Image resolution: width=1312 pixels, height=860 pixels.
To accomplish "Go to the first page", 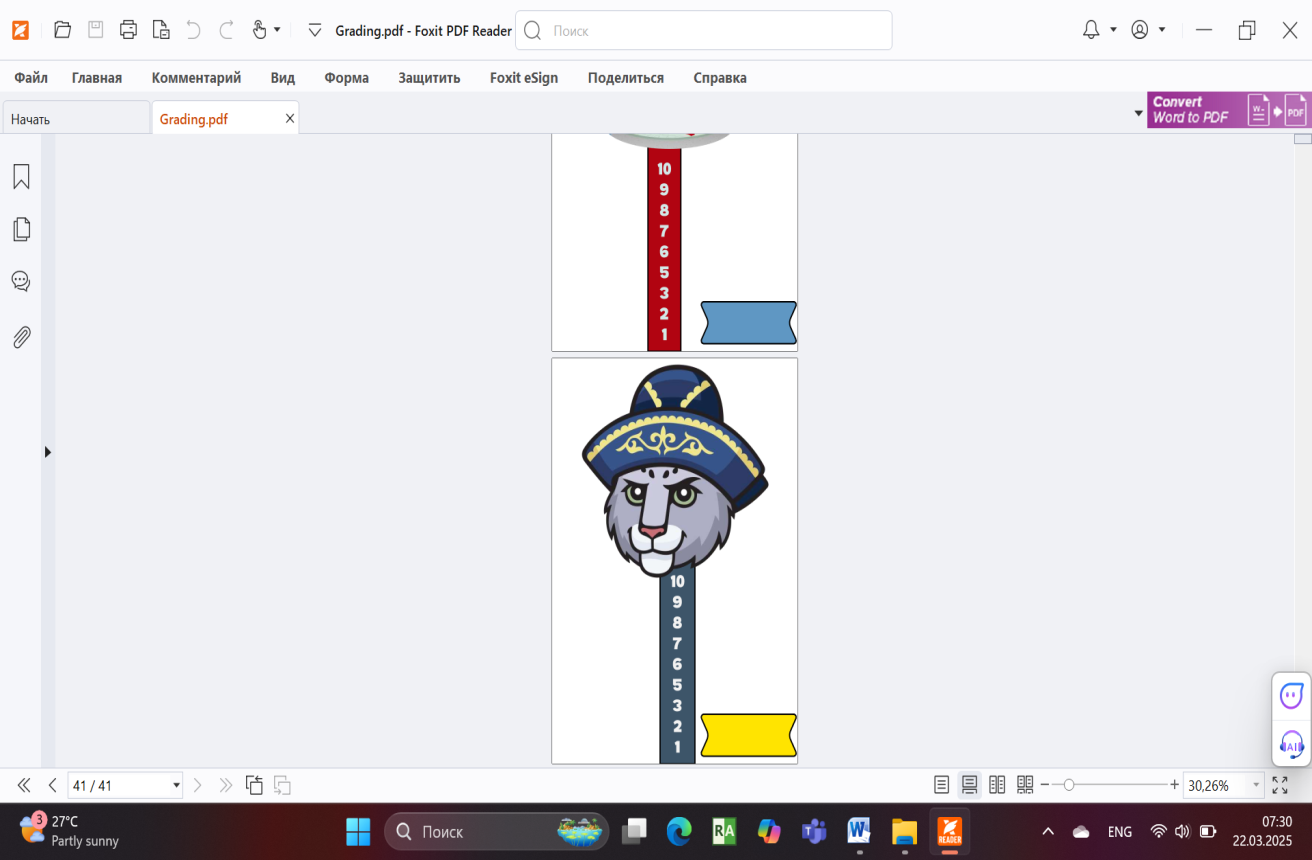I will tap(24, 785).
